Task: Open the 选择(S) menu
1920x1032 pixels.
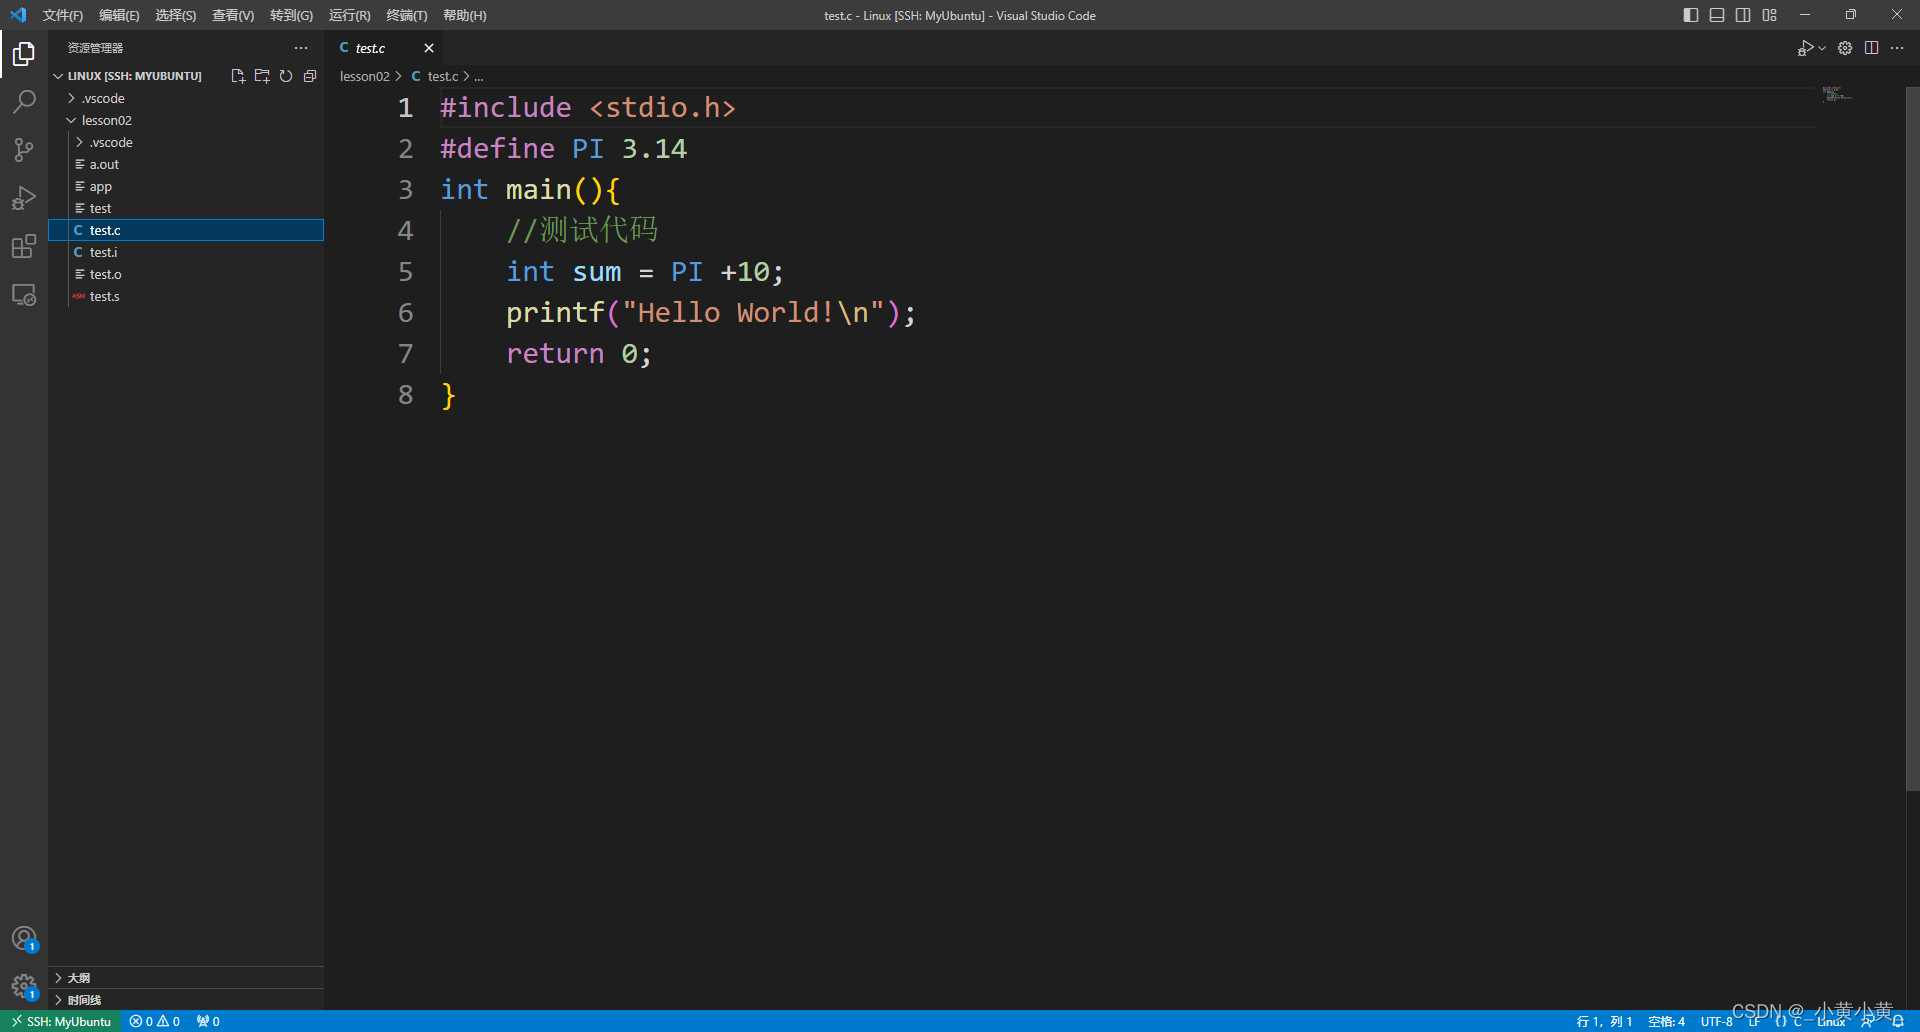Action: point(176,15)
